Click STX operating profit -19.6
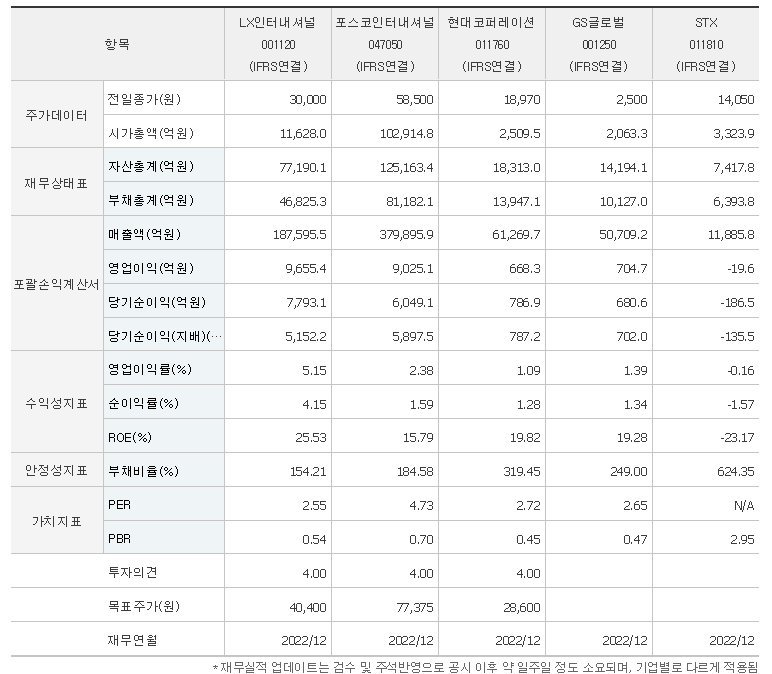The height and width of the screenshot is (674, 772). coord(740,269)
